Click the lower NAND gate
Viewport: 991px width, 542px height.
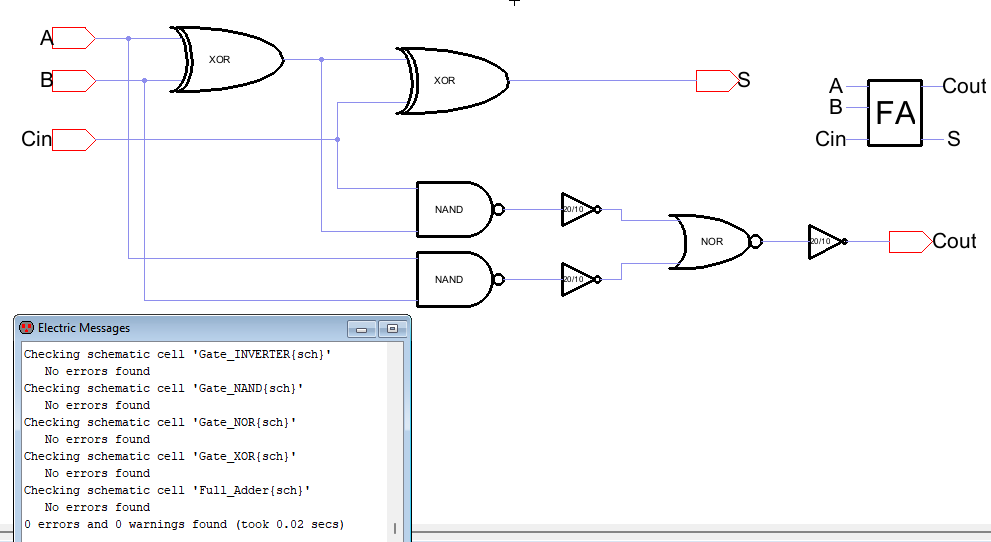453,279
